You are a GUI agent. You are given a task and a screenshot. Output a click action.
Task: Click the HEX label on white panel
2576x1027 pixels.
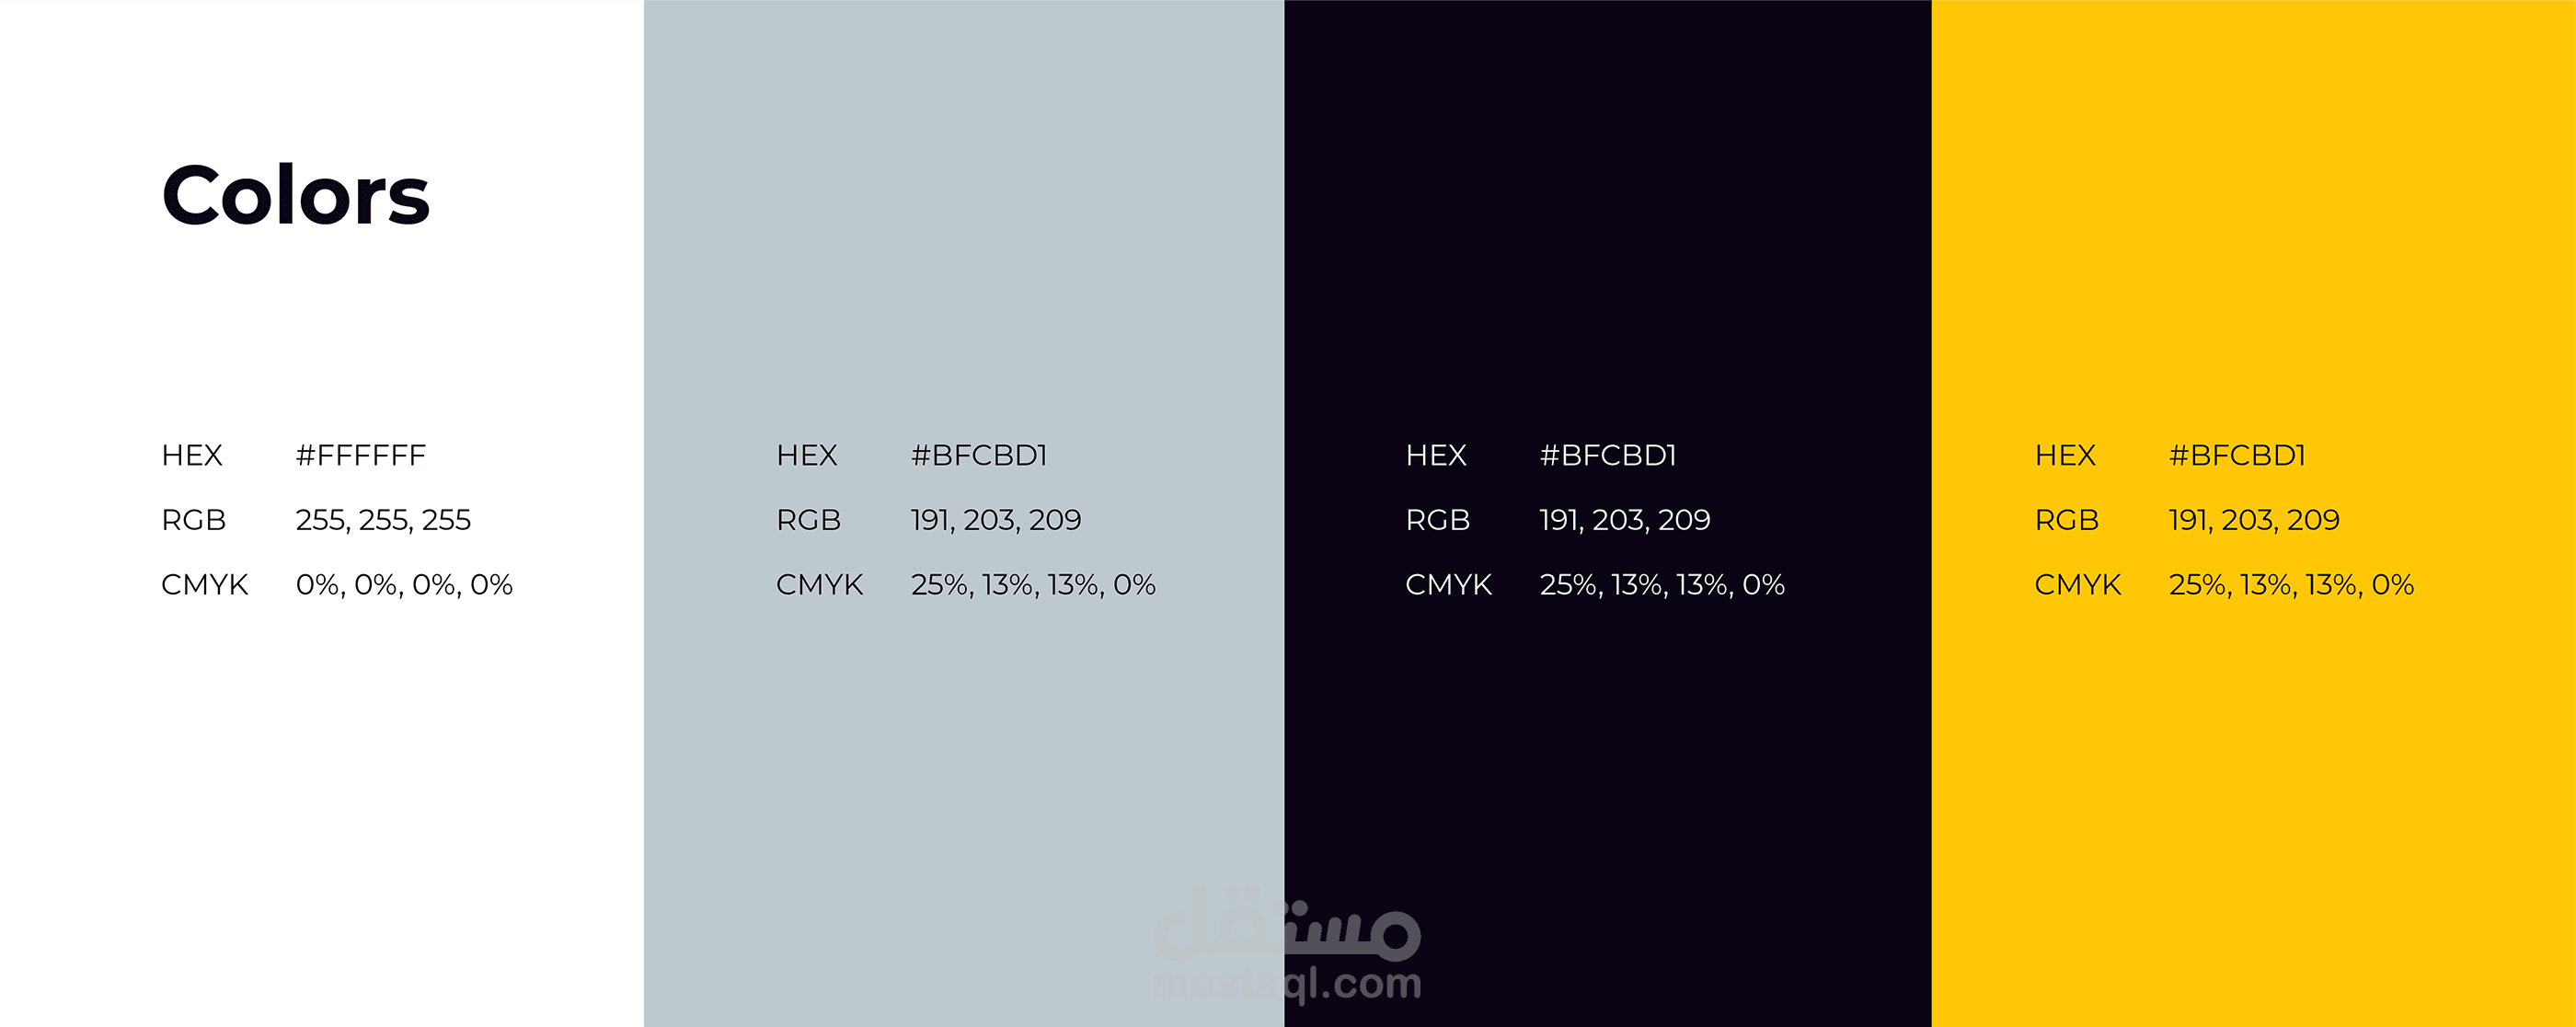(x=192, y=455)
